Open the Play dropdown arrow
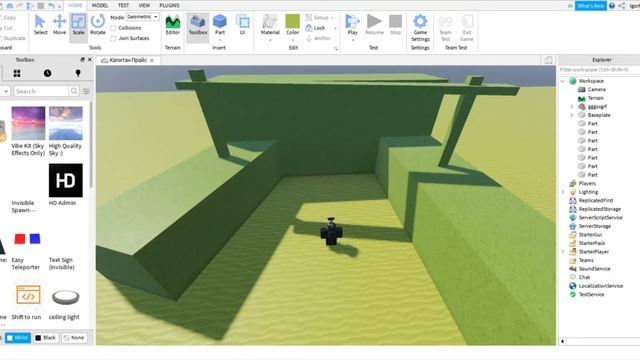 [353, 40]
